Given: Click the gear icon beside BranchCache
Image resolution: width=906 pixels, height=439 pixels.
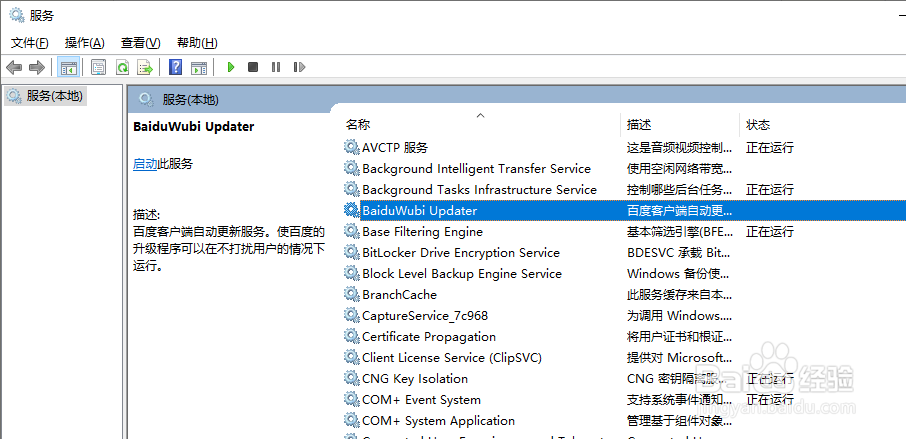Looking at the screenshot, I should tap(351, 295).
